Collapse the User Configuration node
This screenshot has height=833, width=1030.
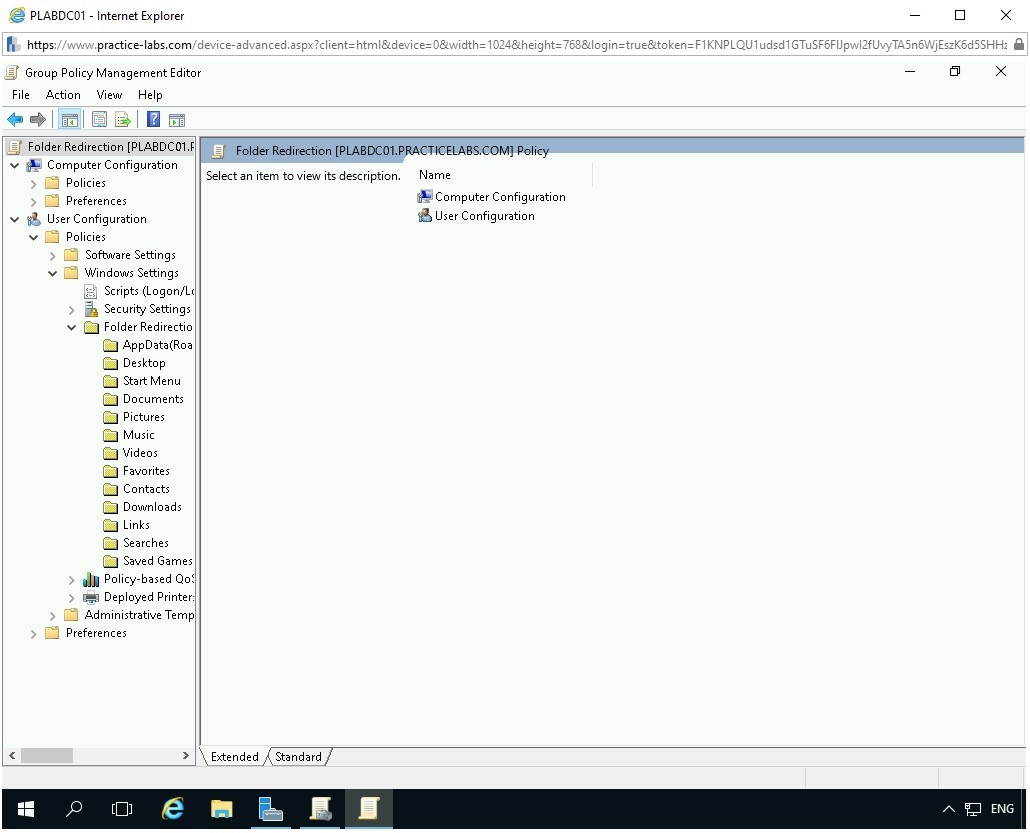click(14, 219)
